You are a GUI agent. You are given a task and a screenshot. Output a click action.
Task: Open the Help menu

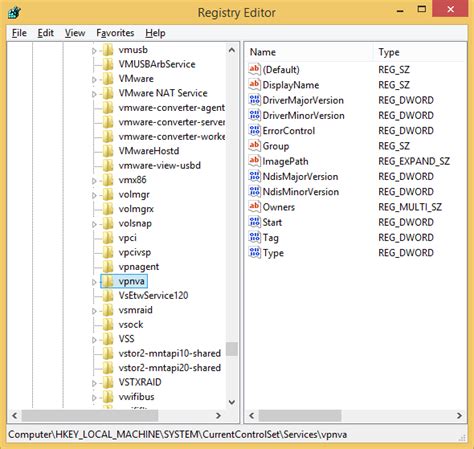click(155, 33)
